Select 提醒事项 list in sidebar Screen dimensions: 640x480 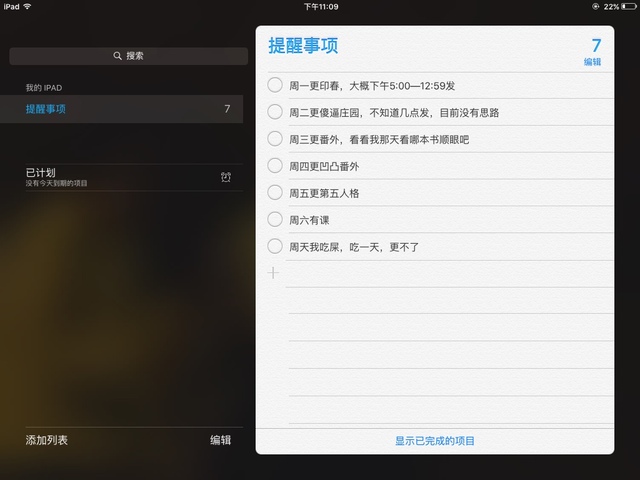click(x=122, y=109)
